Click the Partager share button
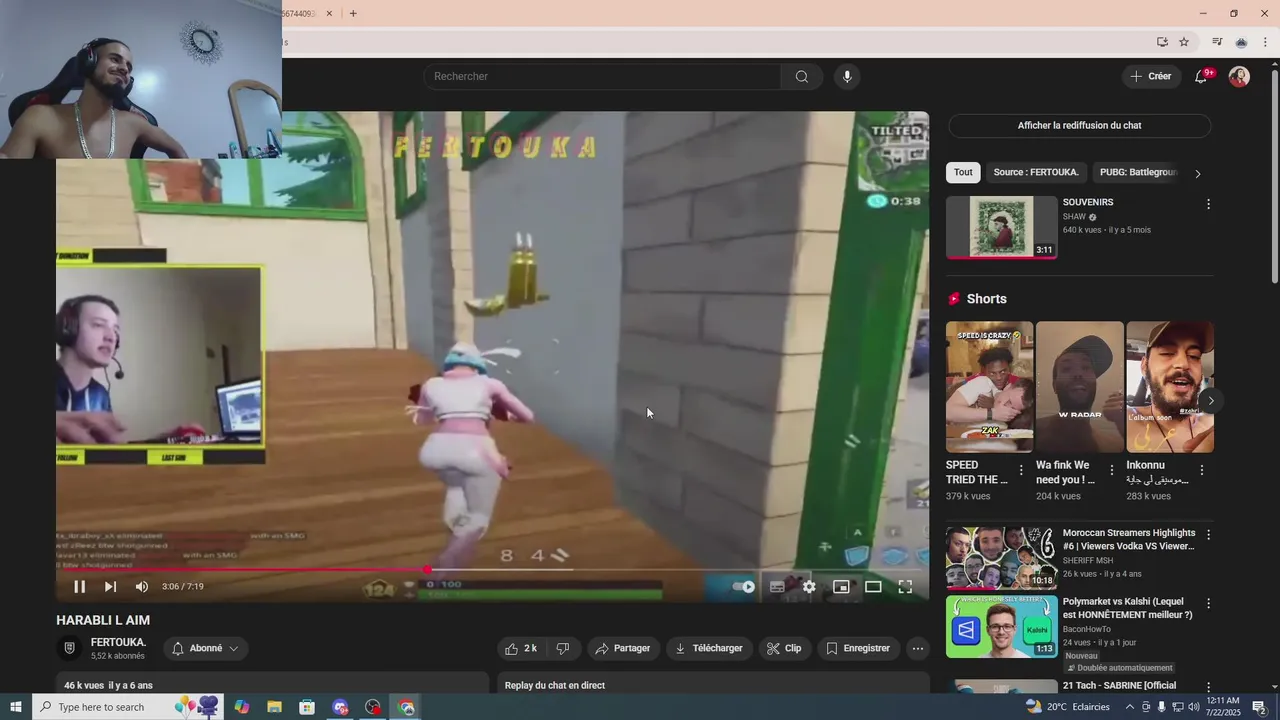1280x720 pixels. click(x=623, y=648)
